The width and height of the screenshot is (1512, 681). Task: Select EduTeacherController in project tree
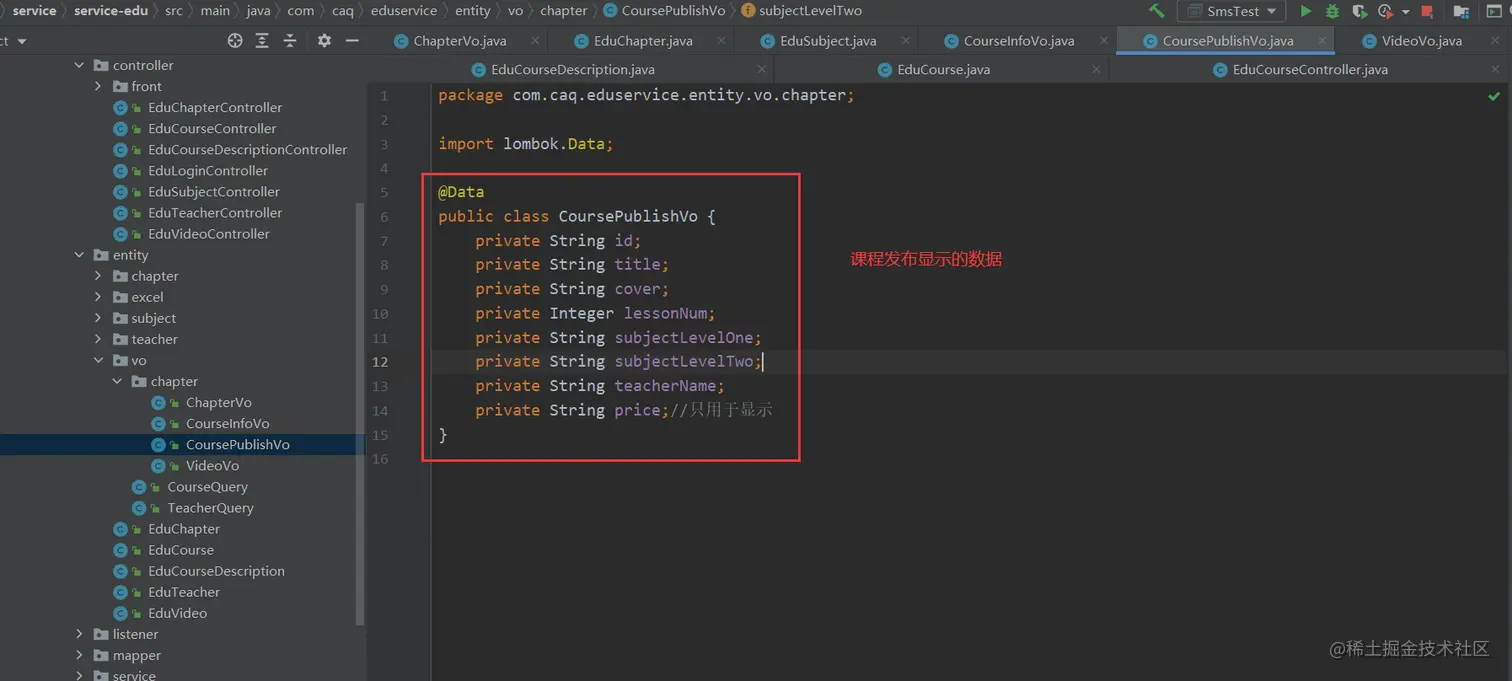(215, 212)
